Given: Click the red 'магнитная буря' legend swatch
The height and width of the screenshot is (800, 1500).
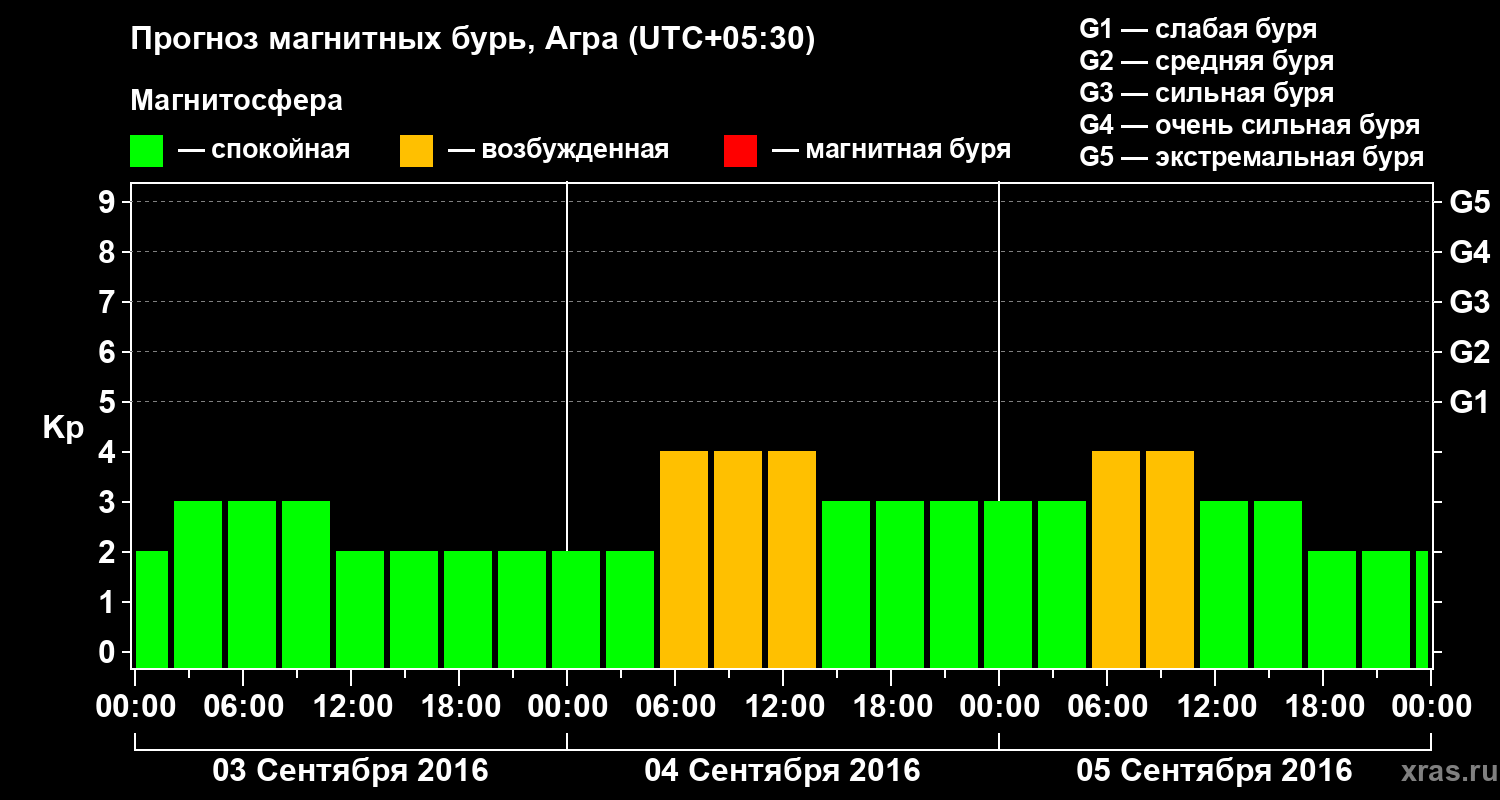Looking at the screenshot, I should point(741,150).
